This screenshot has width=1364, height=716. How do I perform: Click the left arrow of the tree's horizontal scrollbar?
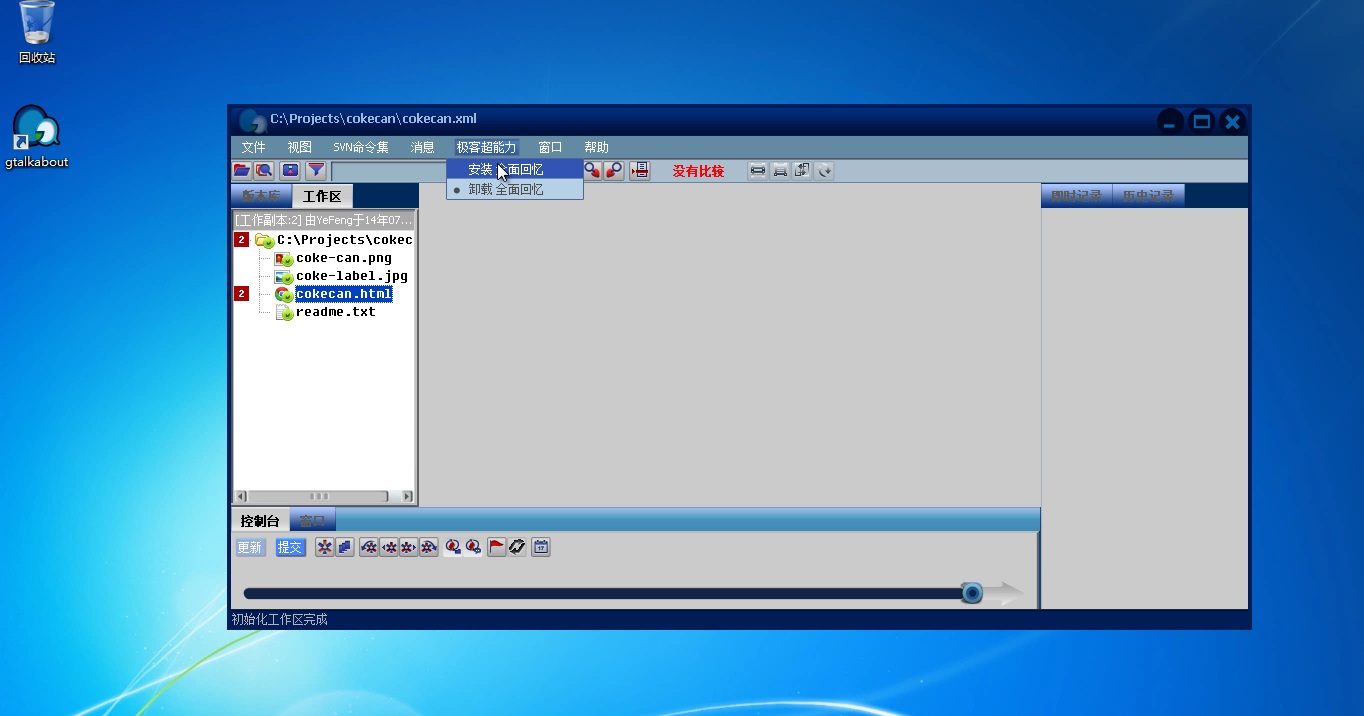point(240,496)
